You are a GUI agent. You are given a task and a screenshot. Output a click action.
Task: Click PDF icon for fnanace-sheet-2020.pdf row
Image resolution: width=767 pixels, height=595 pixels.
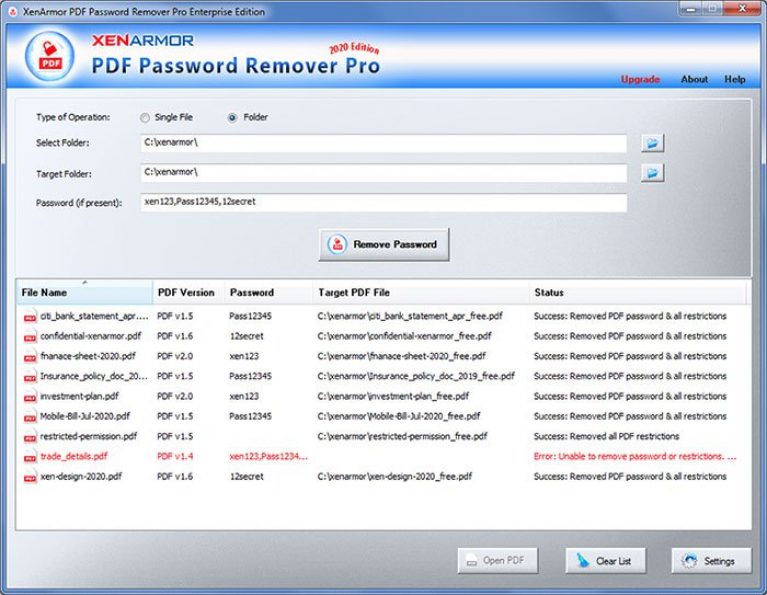[30, 357]
